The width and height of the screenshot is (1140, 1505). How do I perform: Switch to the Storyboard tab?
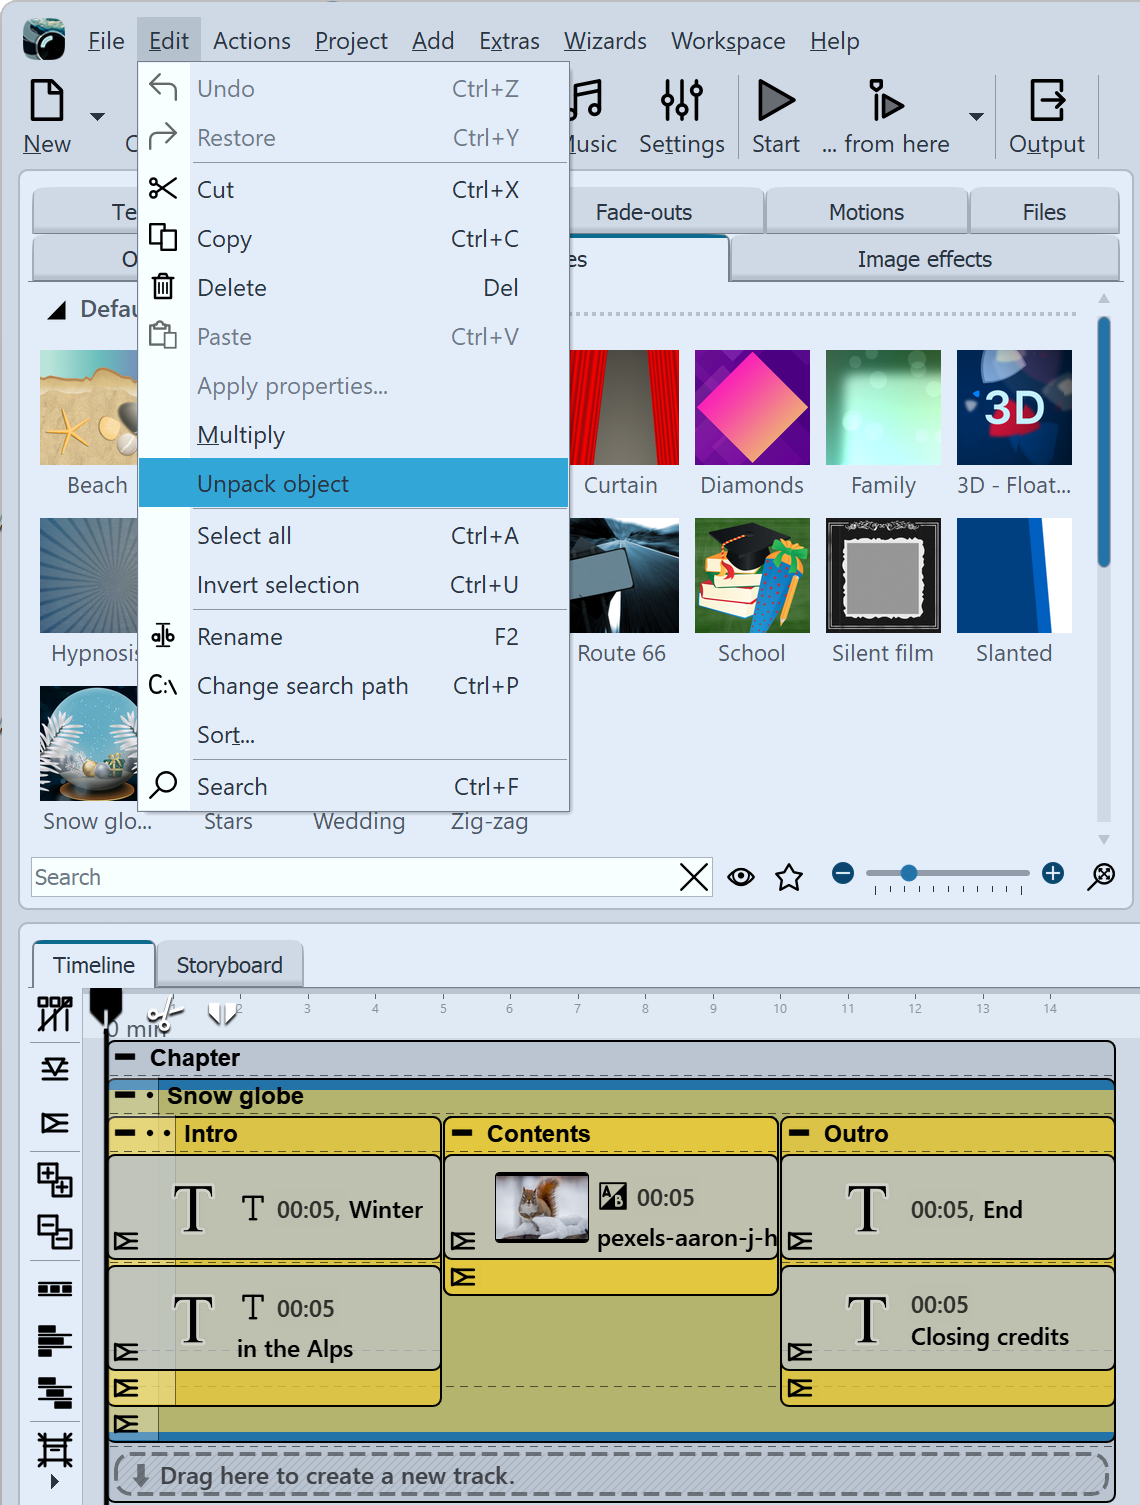[229, 965]
